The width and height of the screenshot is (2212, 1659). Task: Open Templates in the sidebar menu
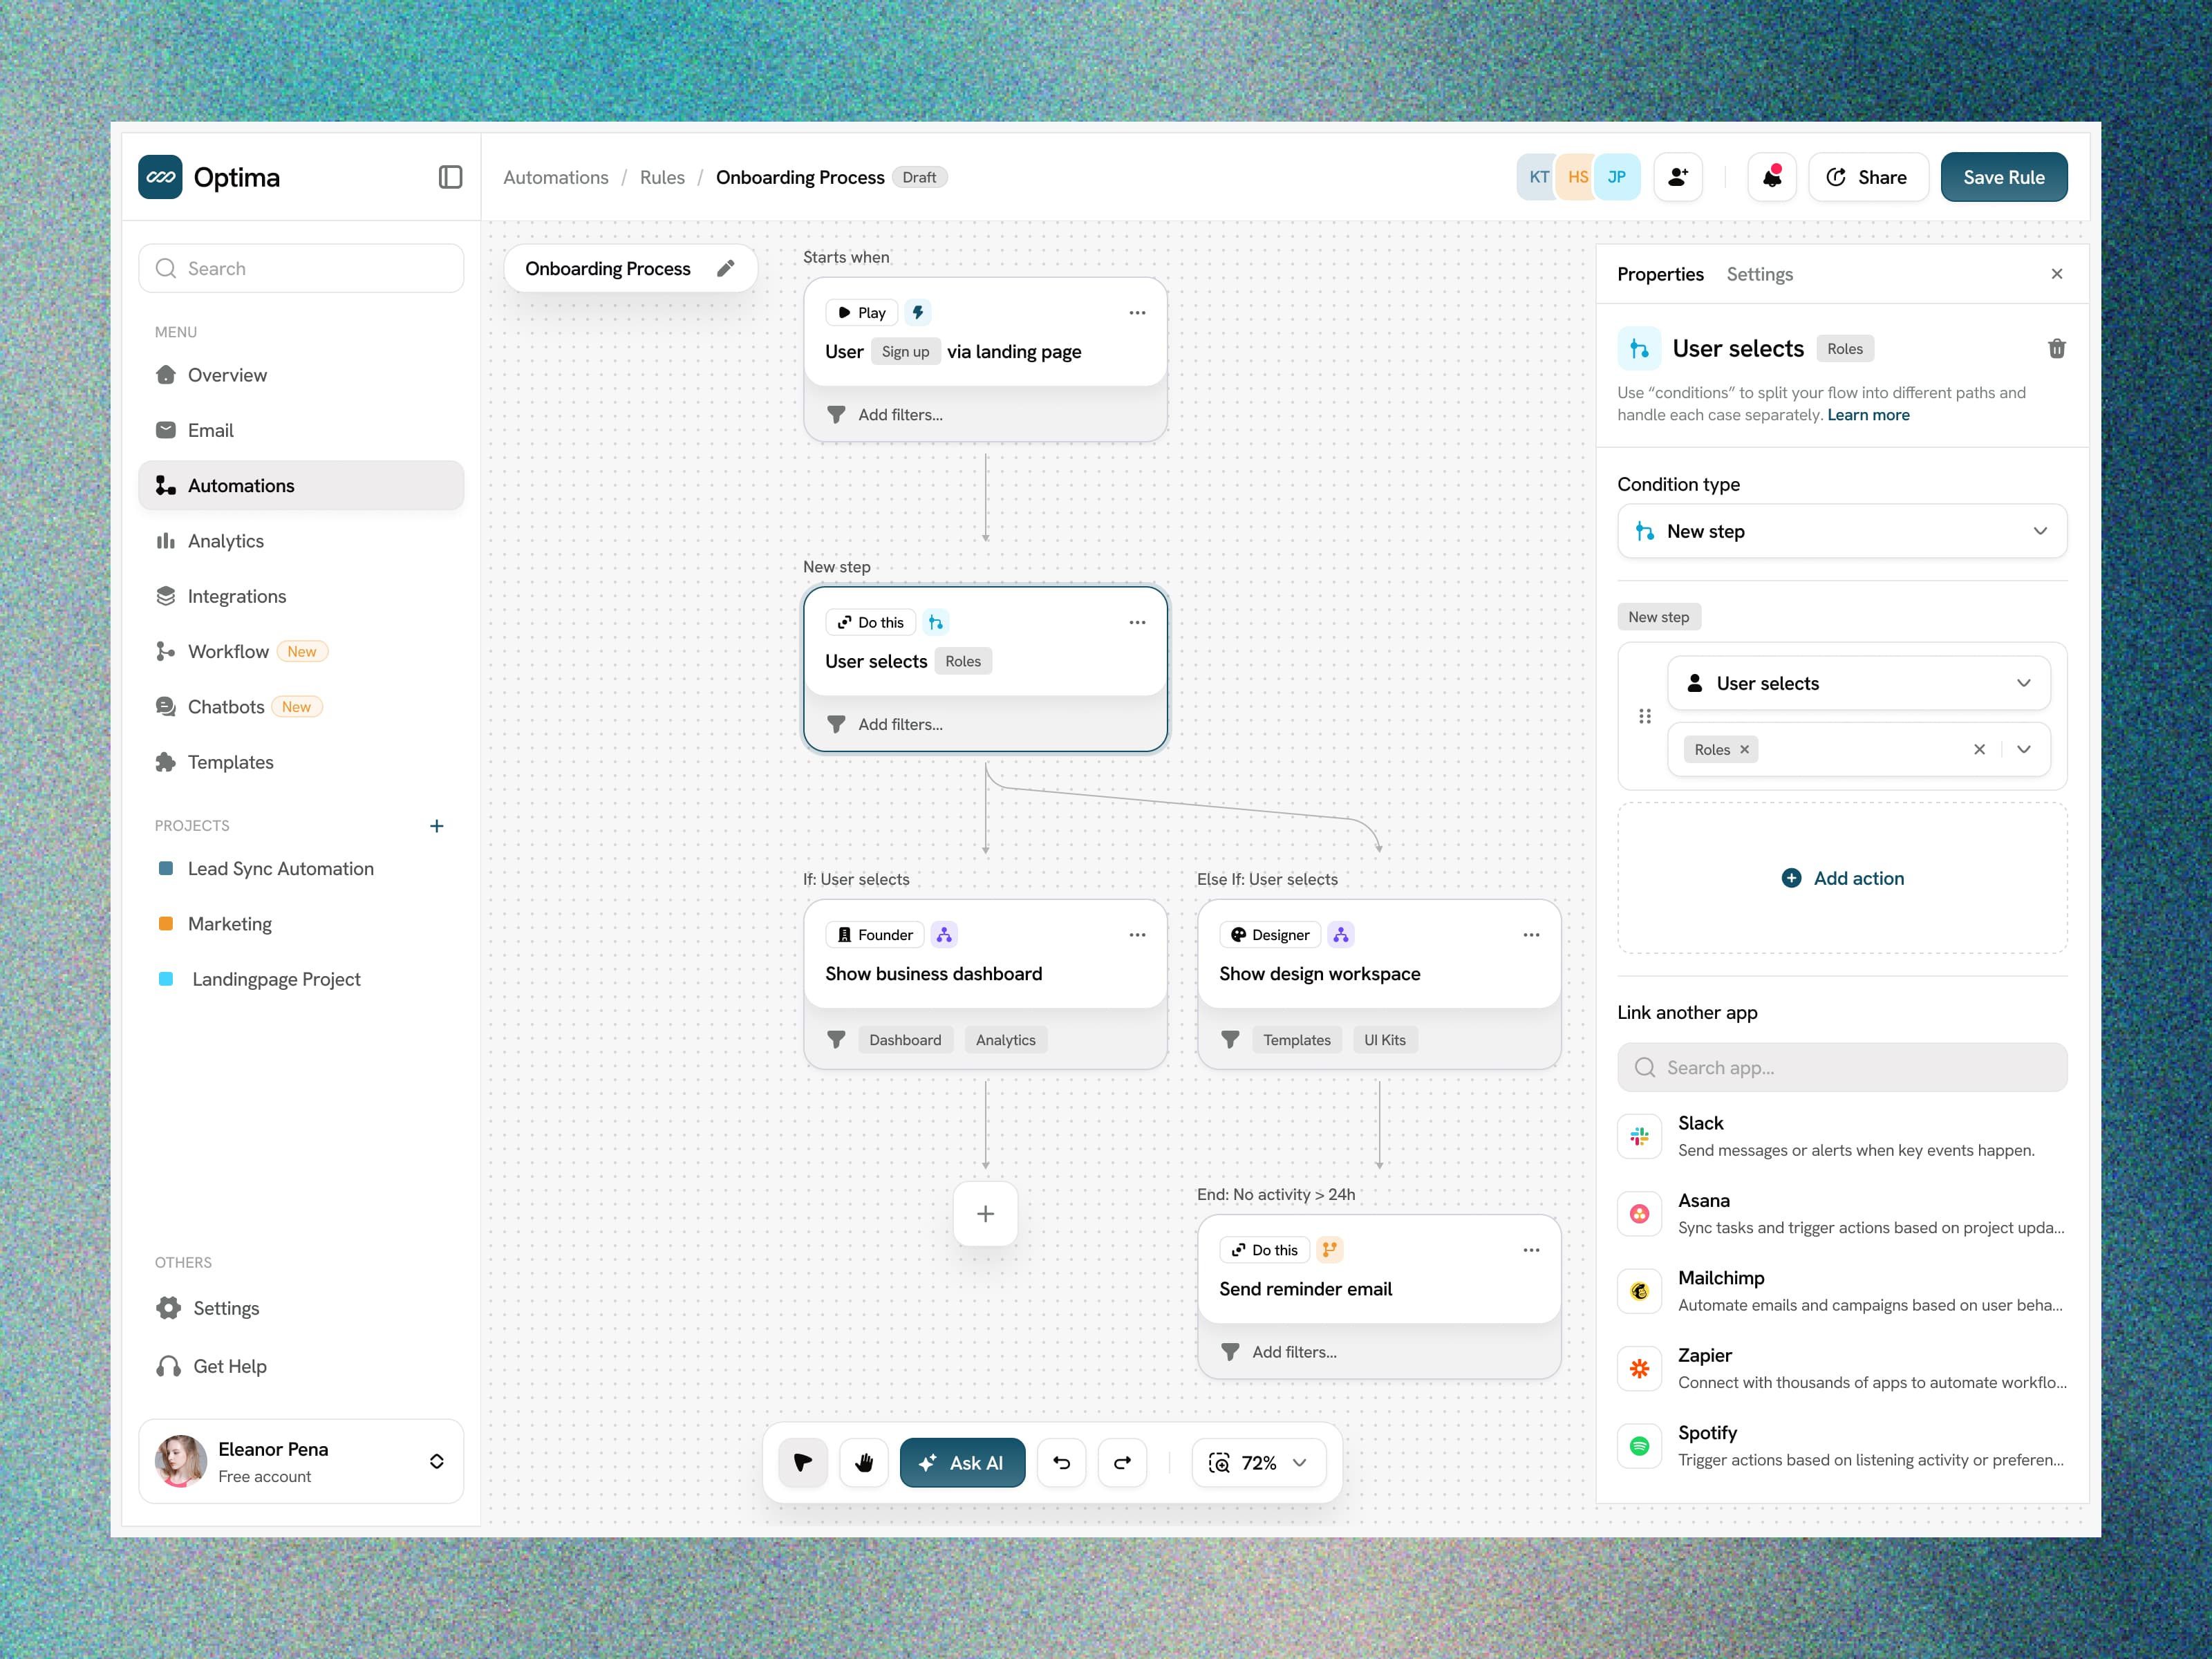[x=301, y=762]
